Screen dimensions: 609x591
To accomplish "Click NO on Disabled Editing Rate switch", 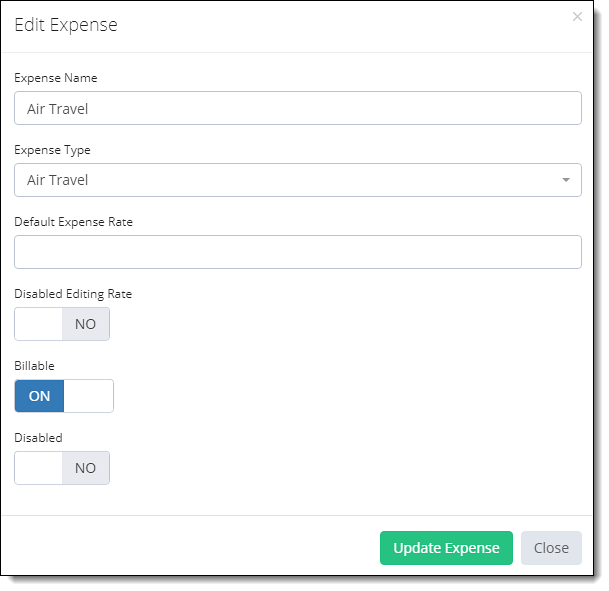I will 86,324.
